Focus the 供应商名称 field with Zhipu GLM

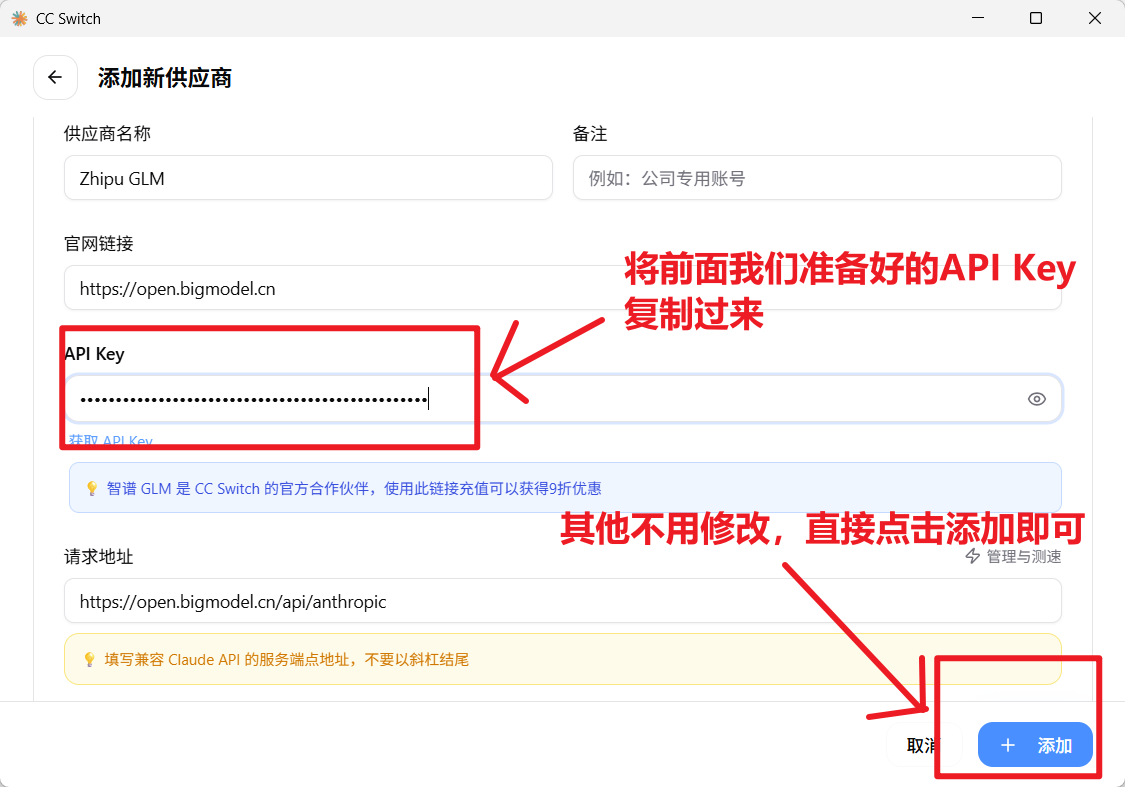(x=308, y=178)
